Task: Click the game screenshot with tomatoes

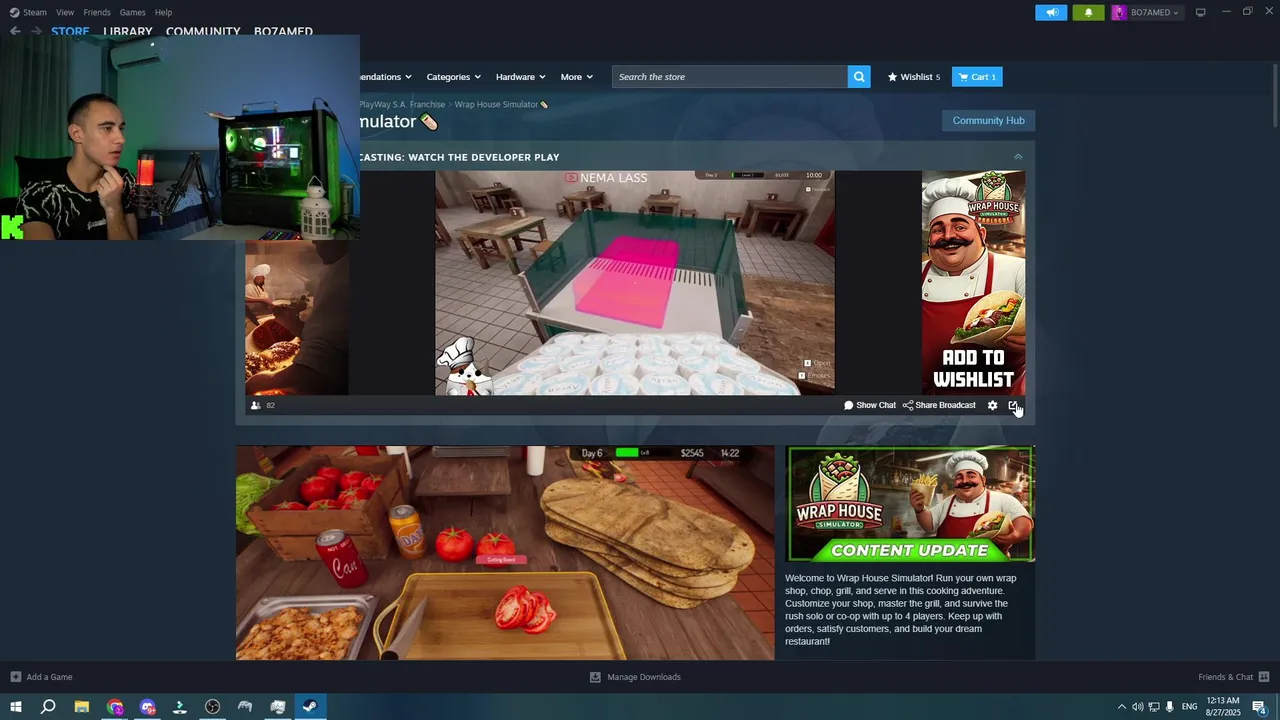Action: (505, 553)
